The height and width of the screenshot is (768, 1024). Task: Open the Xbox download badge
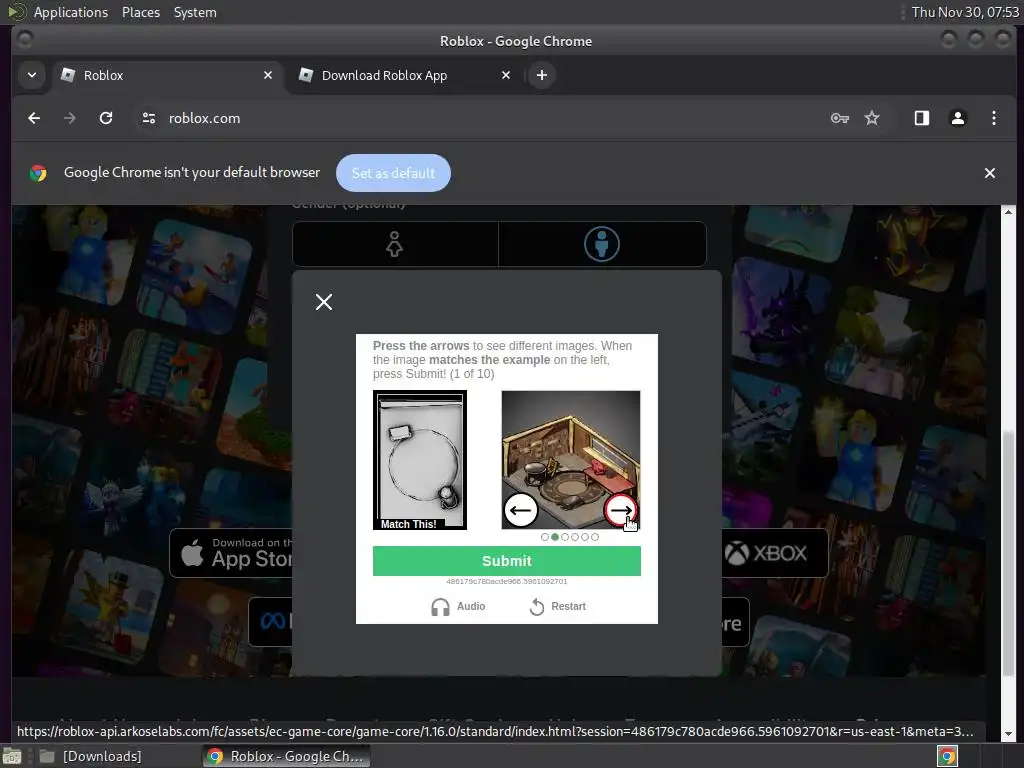775,553
